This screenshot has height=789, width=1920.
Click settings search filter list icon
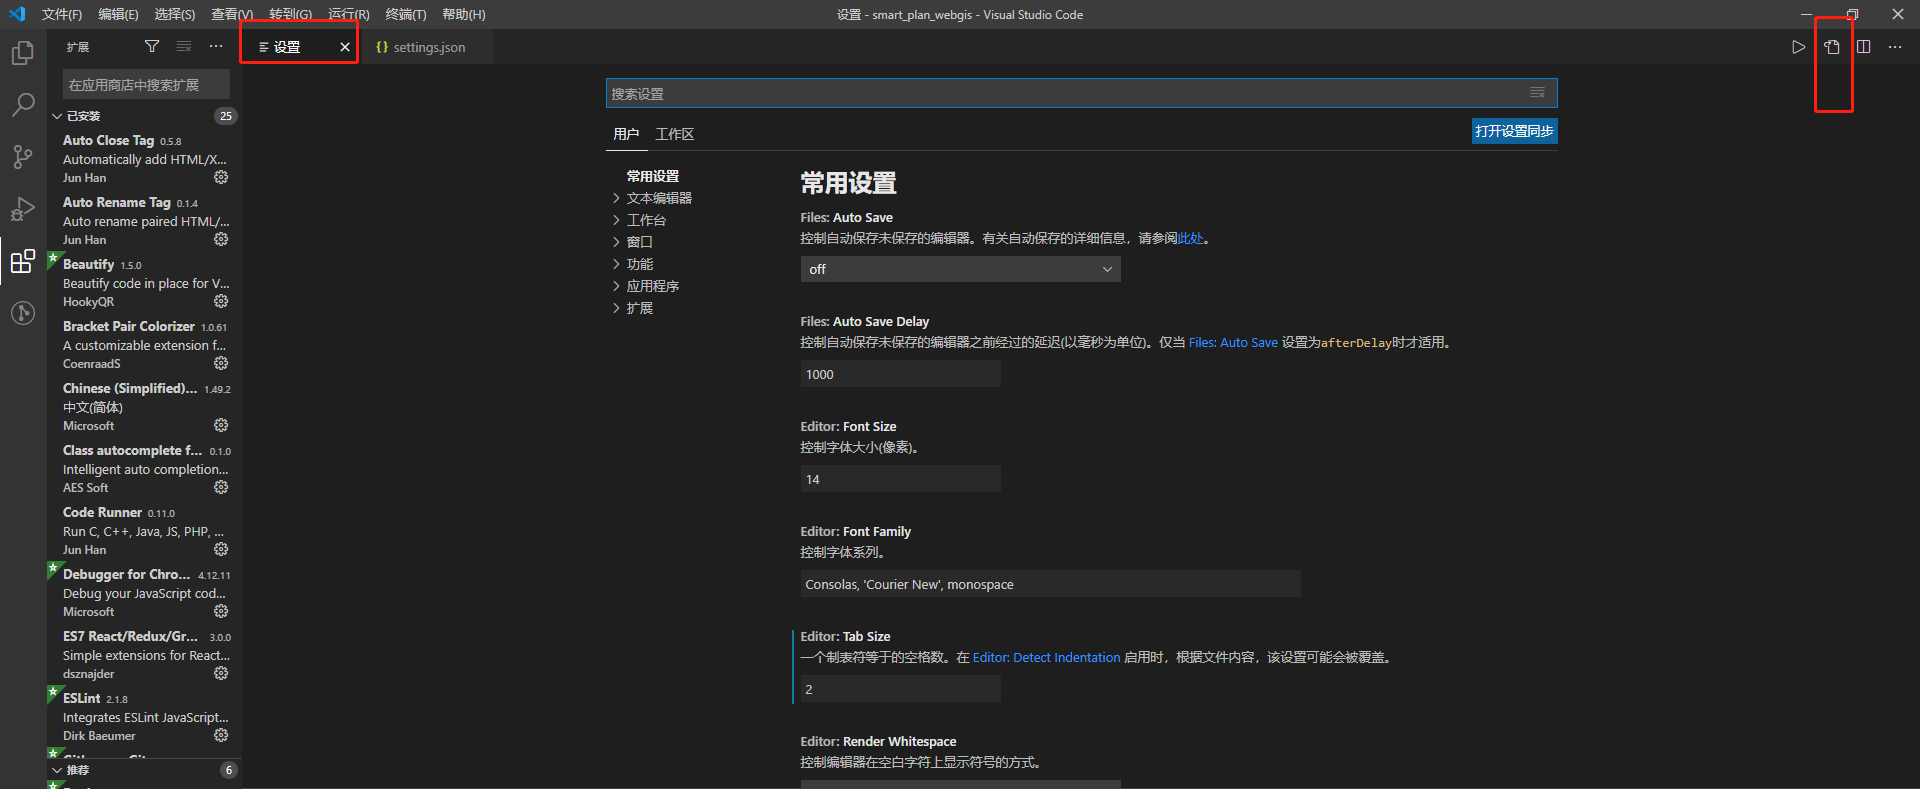coord(1537,93)
